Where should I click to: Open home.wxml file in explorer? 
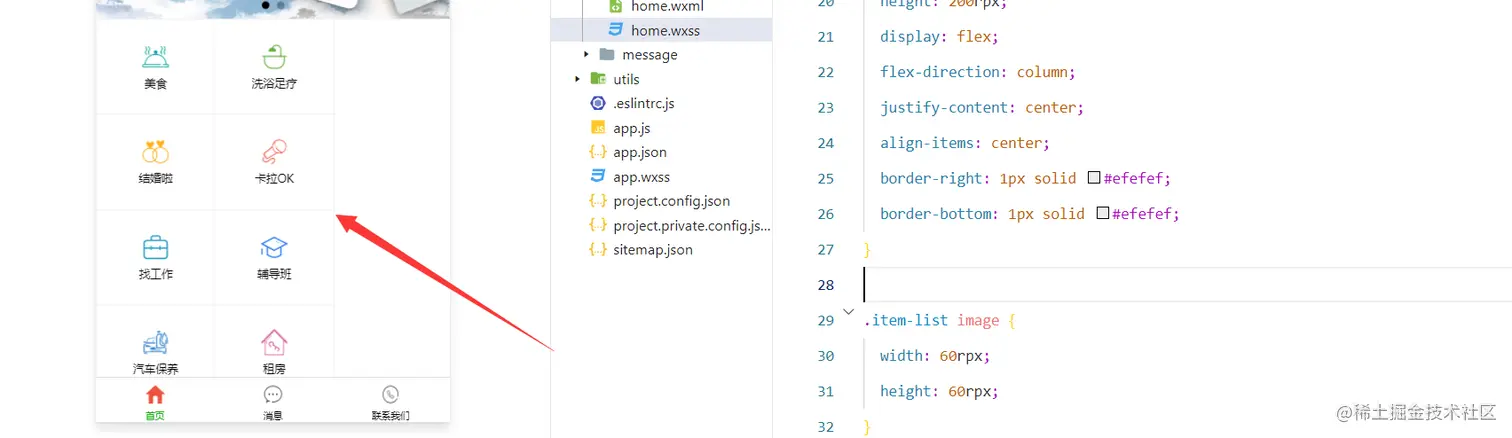pyautogui.click(x=669, y=6)
